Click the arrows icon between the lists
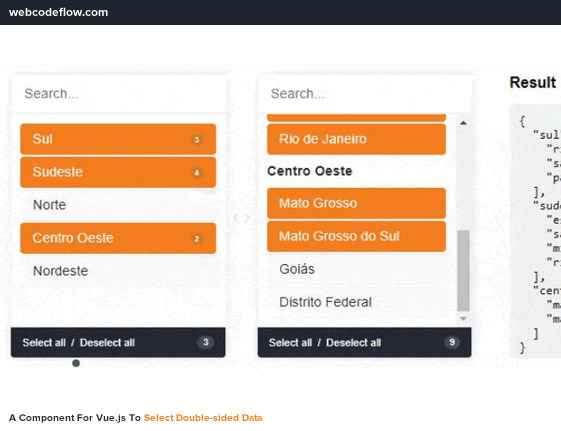Image resolution: width=561 pixels, height=431 pixels. tap(241, 217)
